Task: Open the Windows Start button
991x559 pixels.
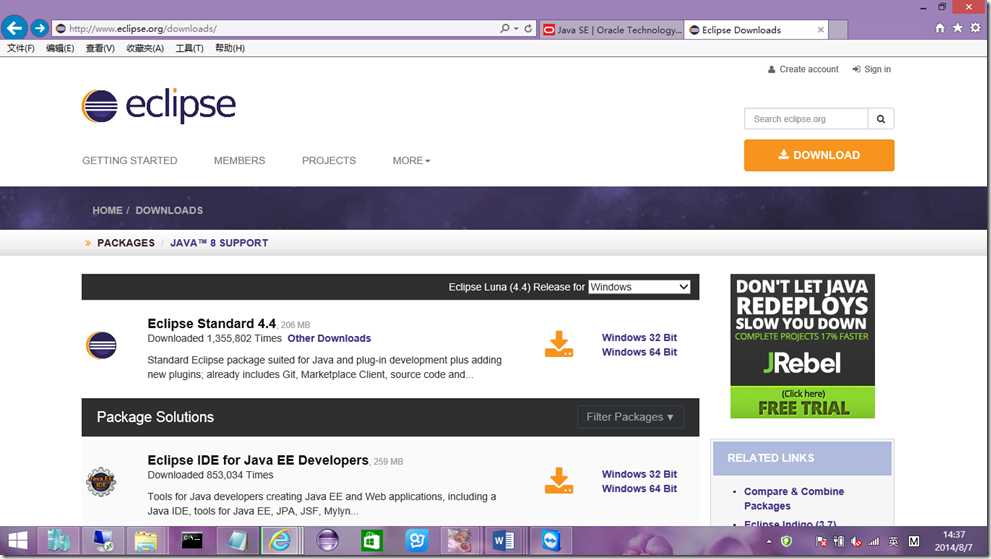Action: [18, 541]
